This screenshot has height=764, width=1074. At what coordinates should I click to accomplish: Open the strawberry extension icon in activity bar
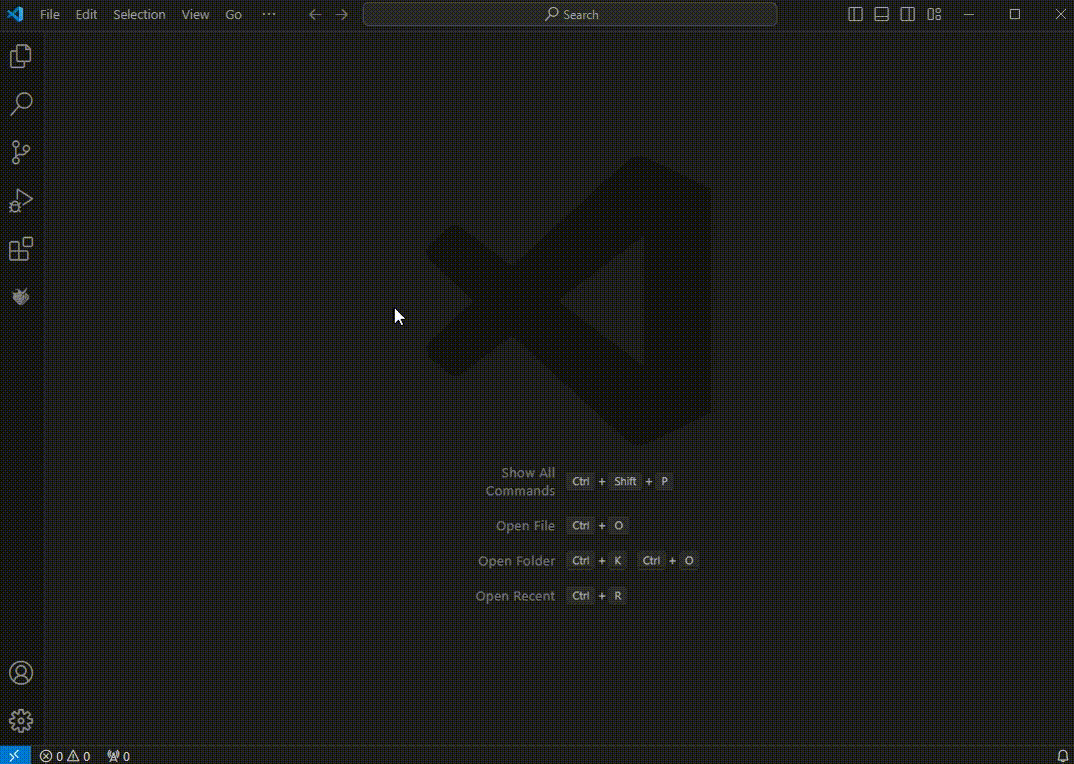(x=21, y=296)
